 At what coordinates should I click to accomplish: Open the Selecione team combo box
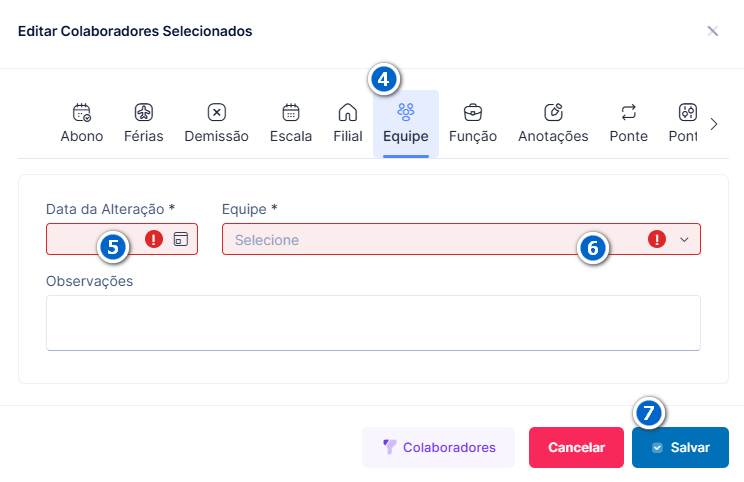coord(461,239)
